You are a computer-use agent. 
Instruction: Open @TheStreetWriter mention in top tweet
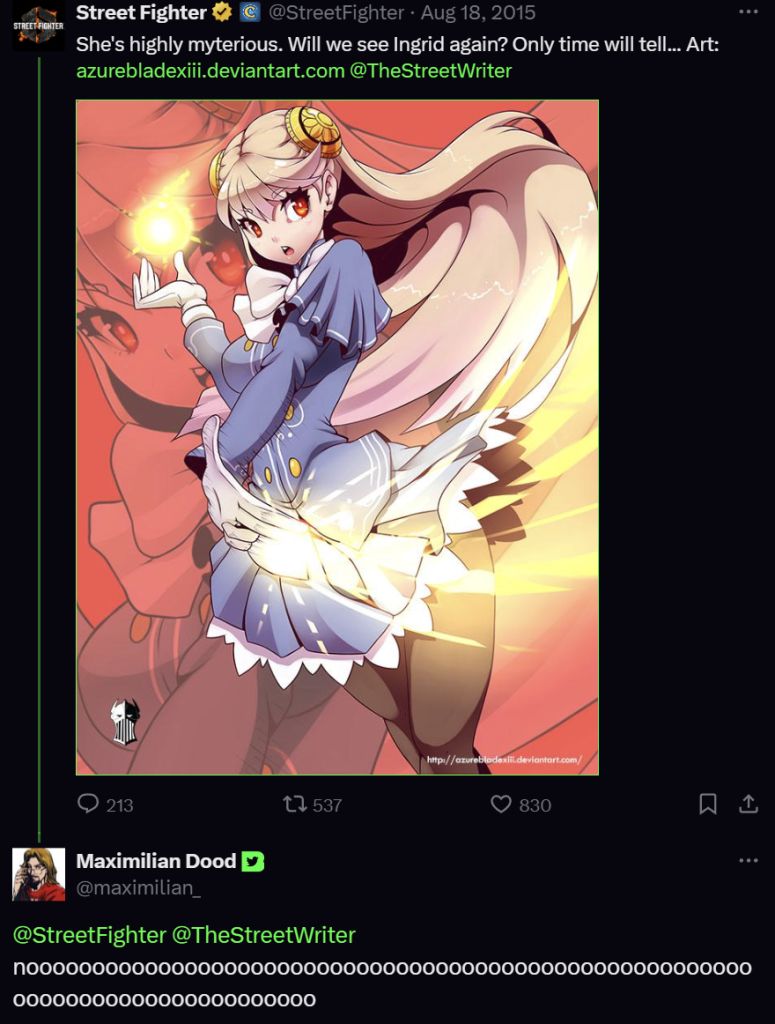(431, 71)
